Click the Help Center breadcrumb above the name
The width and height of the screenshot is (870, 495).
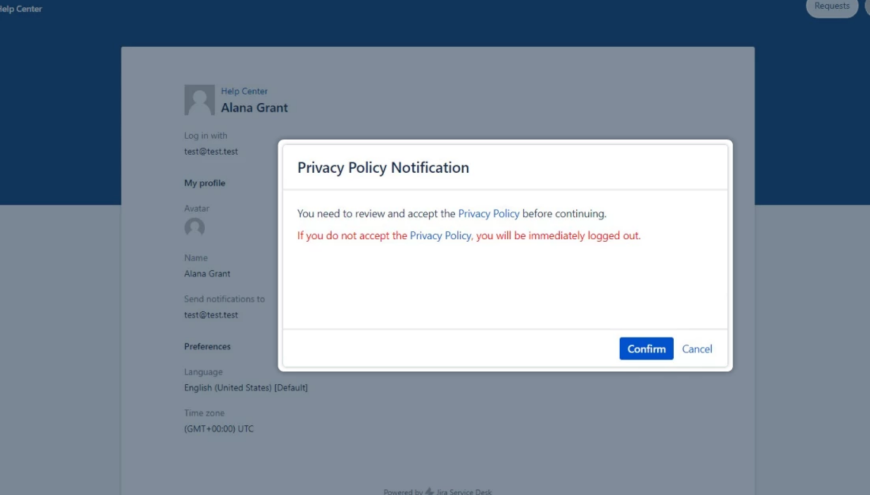244,91
